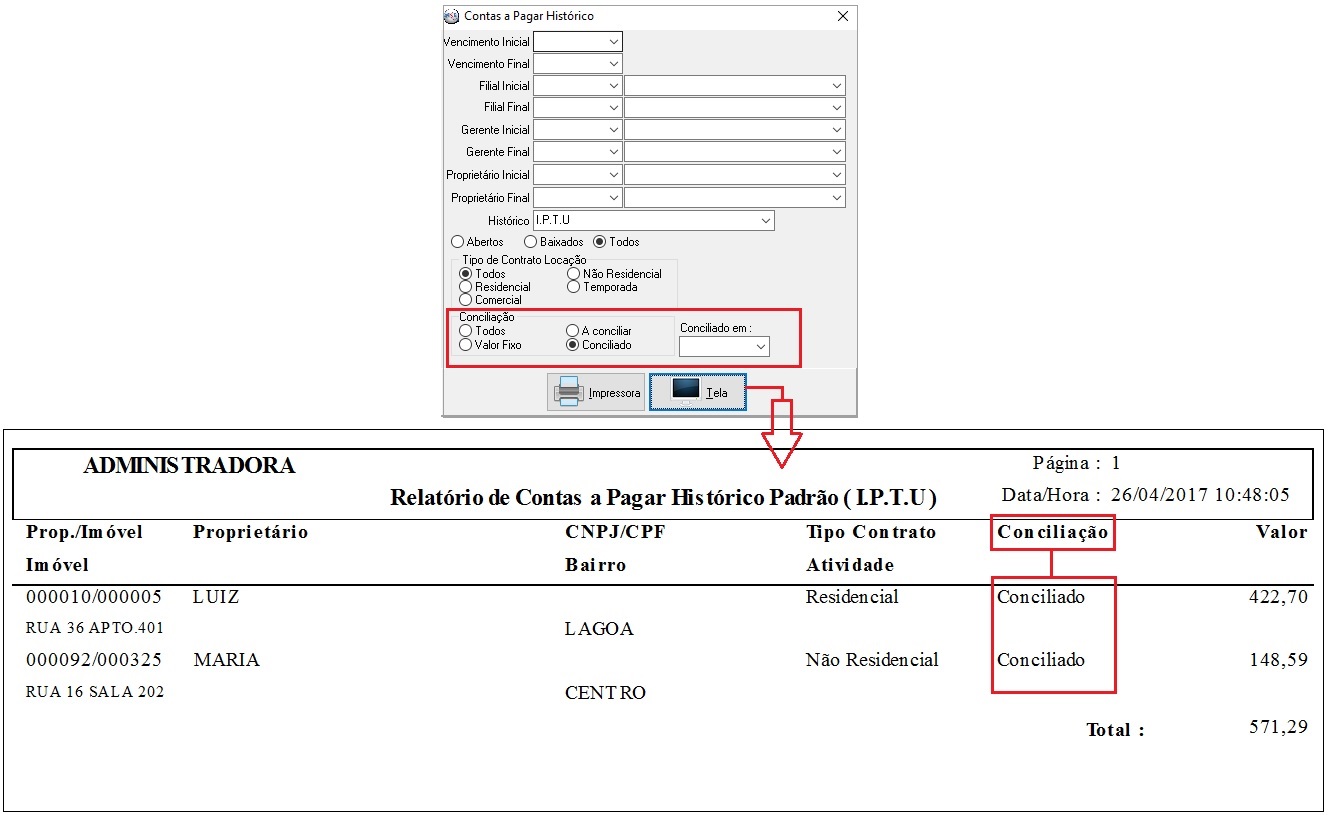Expand the Histórico I.P.T.U dropdown

765,220
